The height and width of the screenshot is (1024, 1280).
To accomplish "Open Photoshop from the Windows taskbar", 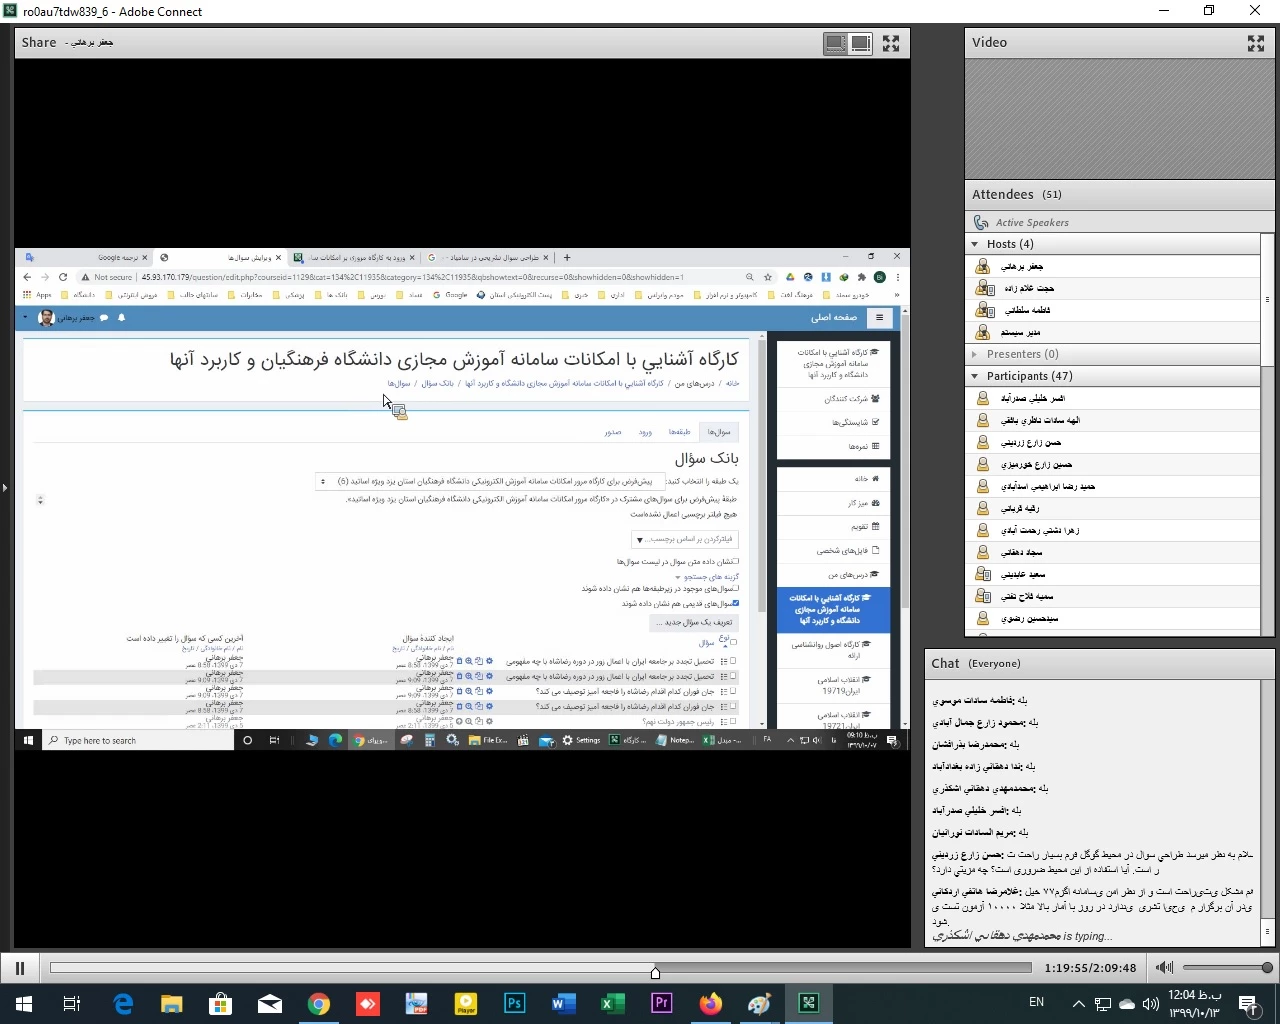I will click(x=515, y=1003).
